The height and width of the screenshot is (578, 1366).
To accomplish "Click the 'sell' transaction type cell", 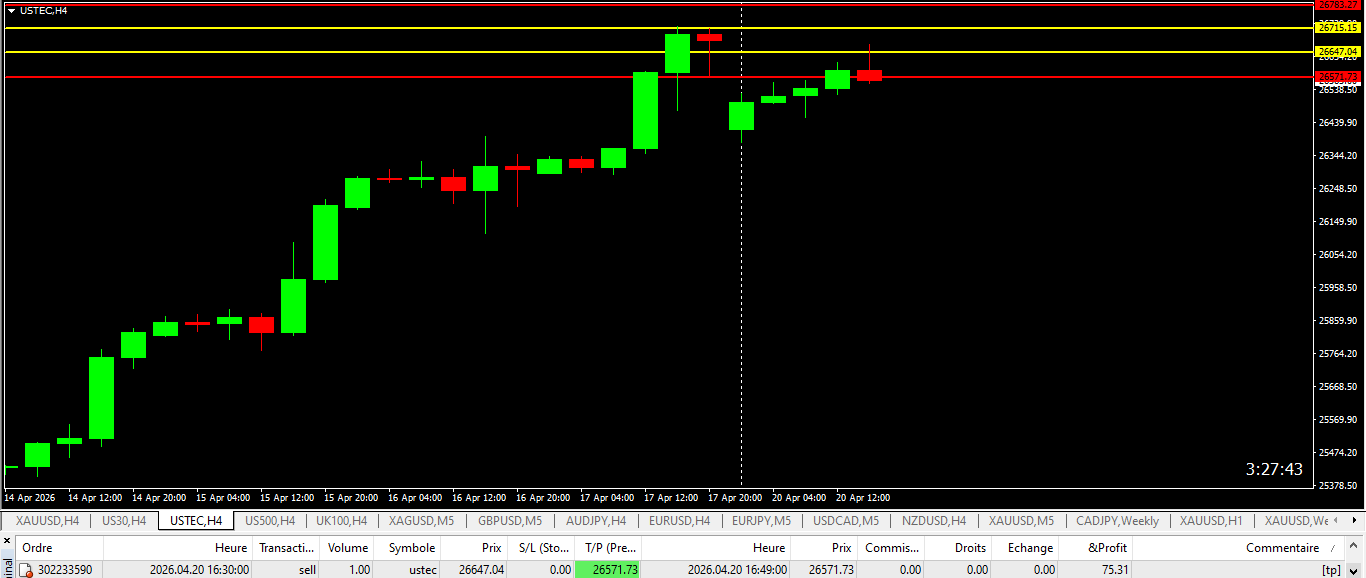I will [307, 570].
